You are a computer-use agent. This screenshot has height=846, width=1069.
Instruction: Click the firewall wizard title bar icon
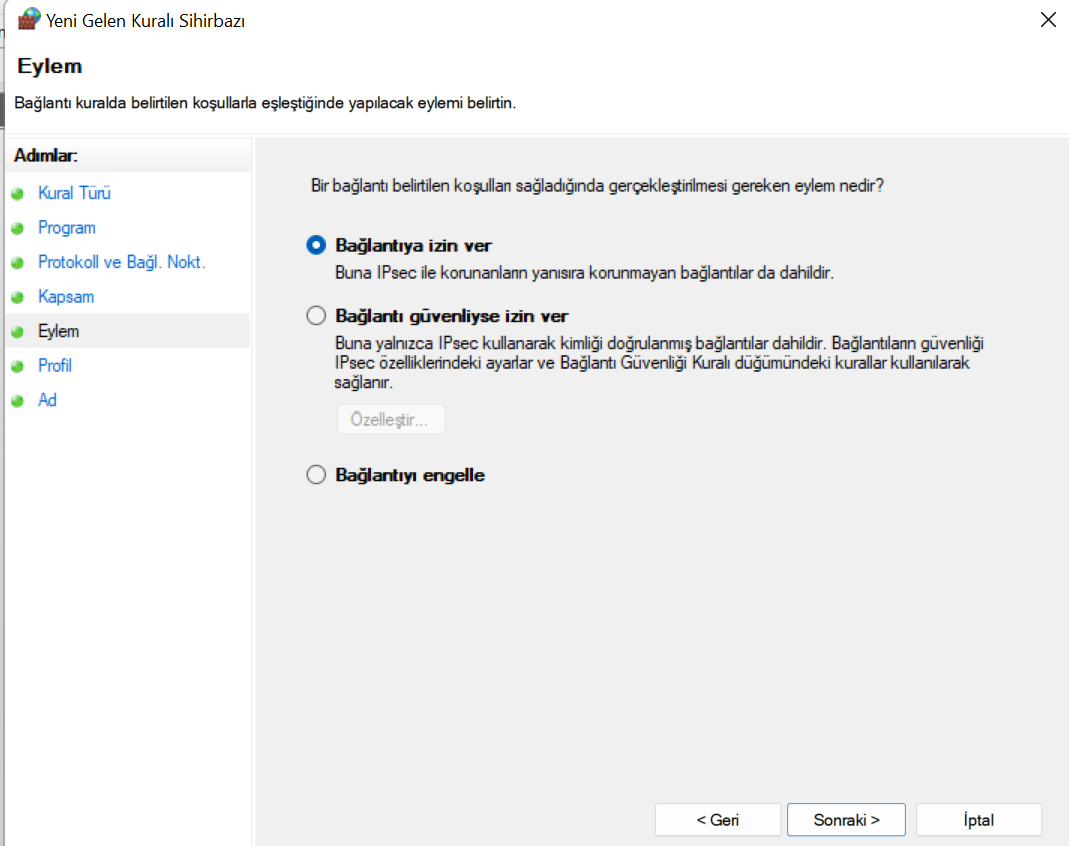[29, 19]
